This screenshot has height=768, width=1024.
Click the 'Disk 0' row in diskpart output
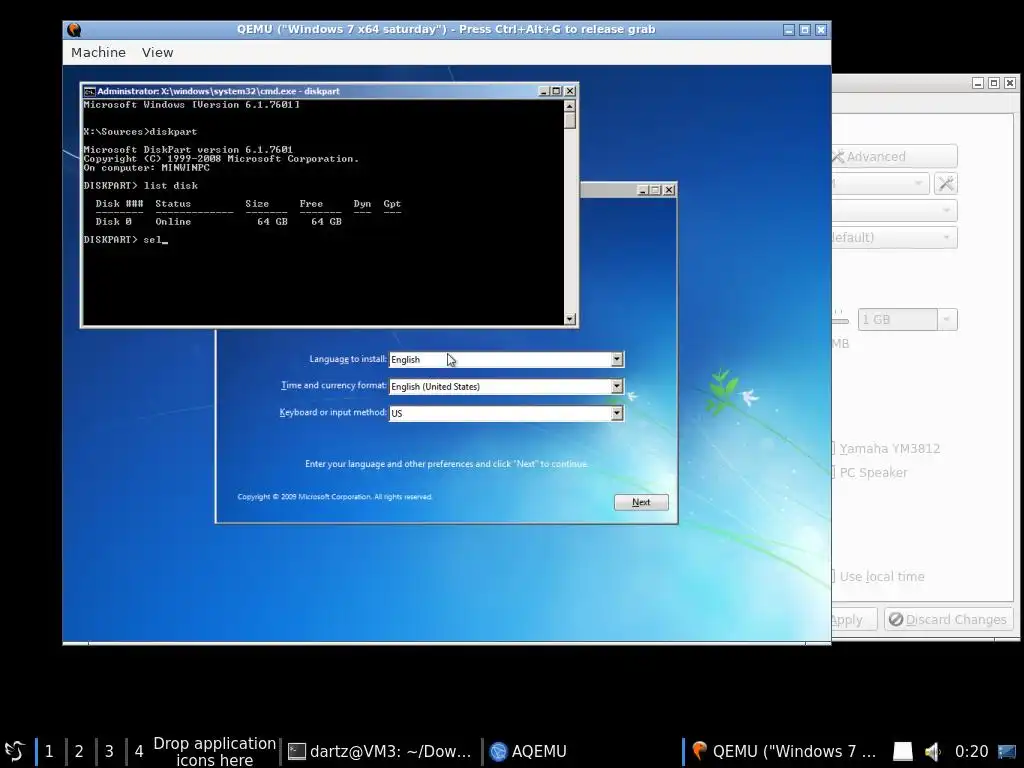218,222
